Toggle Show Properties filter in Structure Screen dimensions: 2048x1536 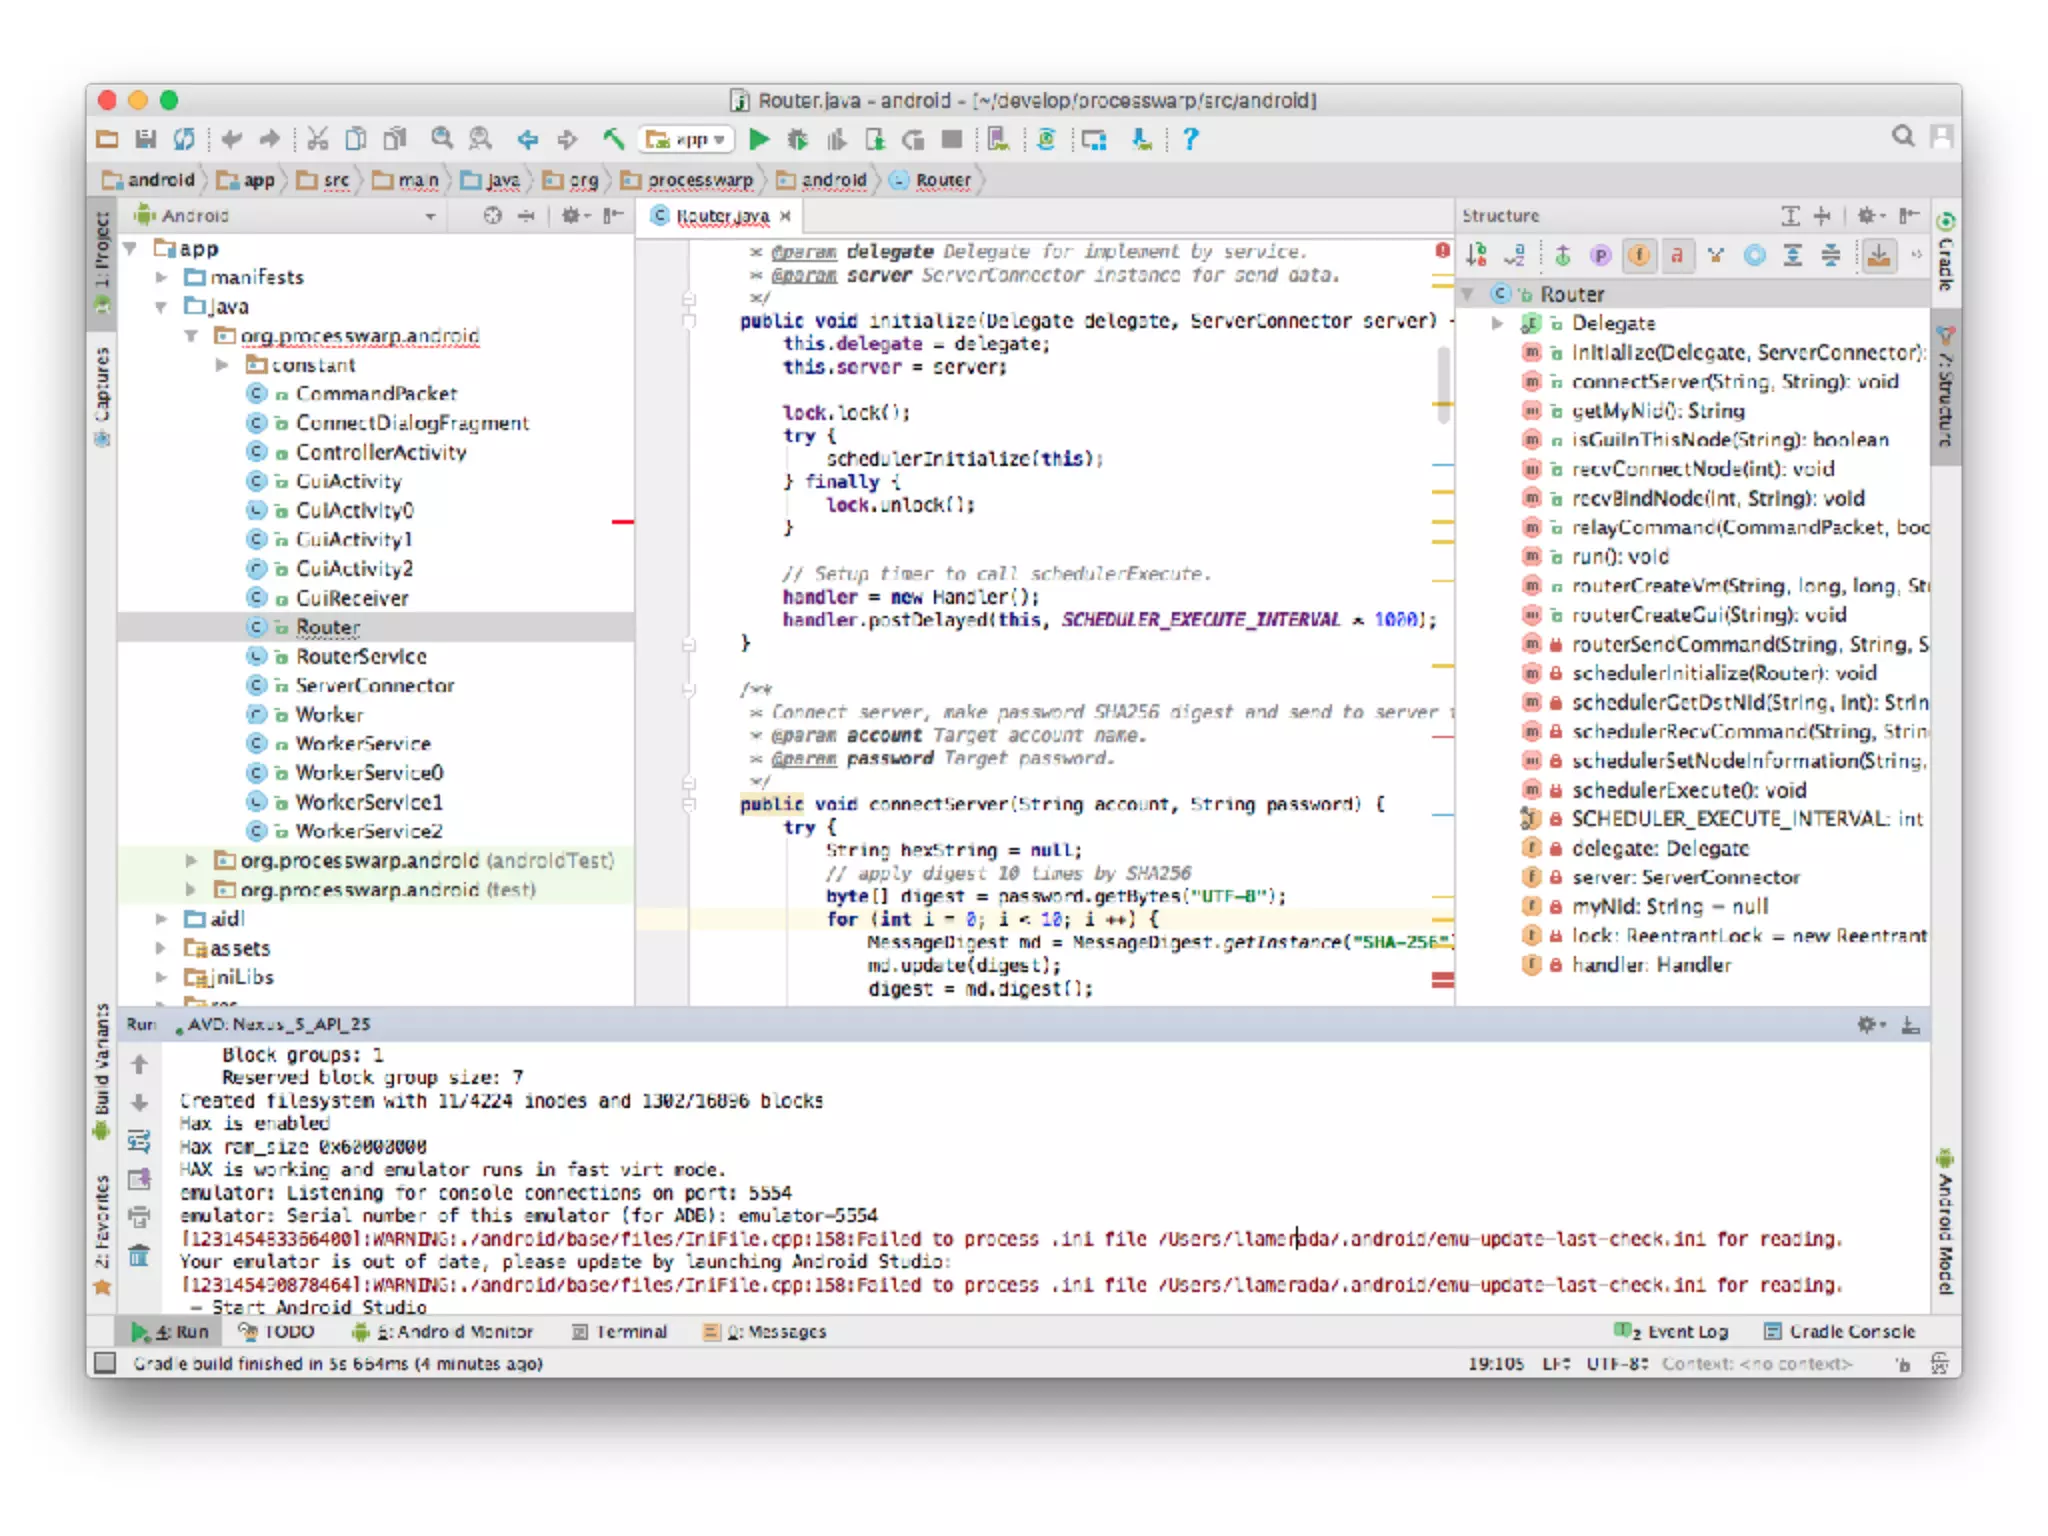click(x=1601, y=256)
